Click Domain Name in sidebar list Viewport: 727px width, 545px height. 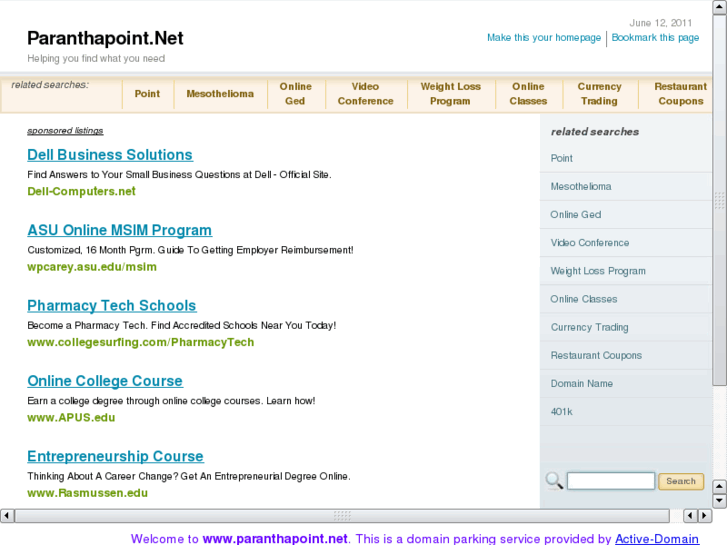pos(581,384)
